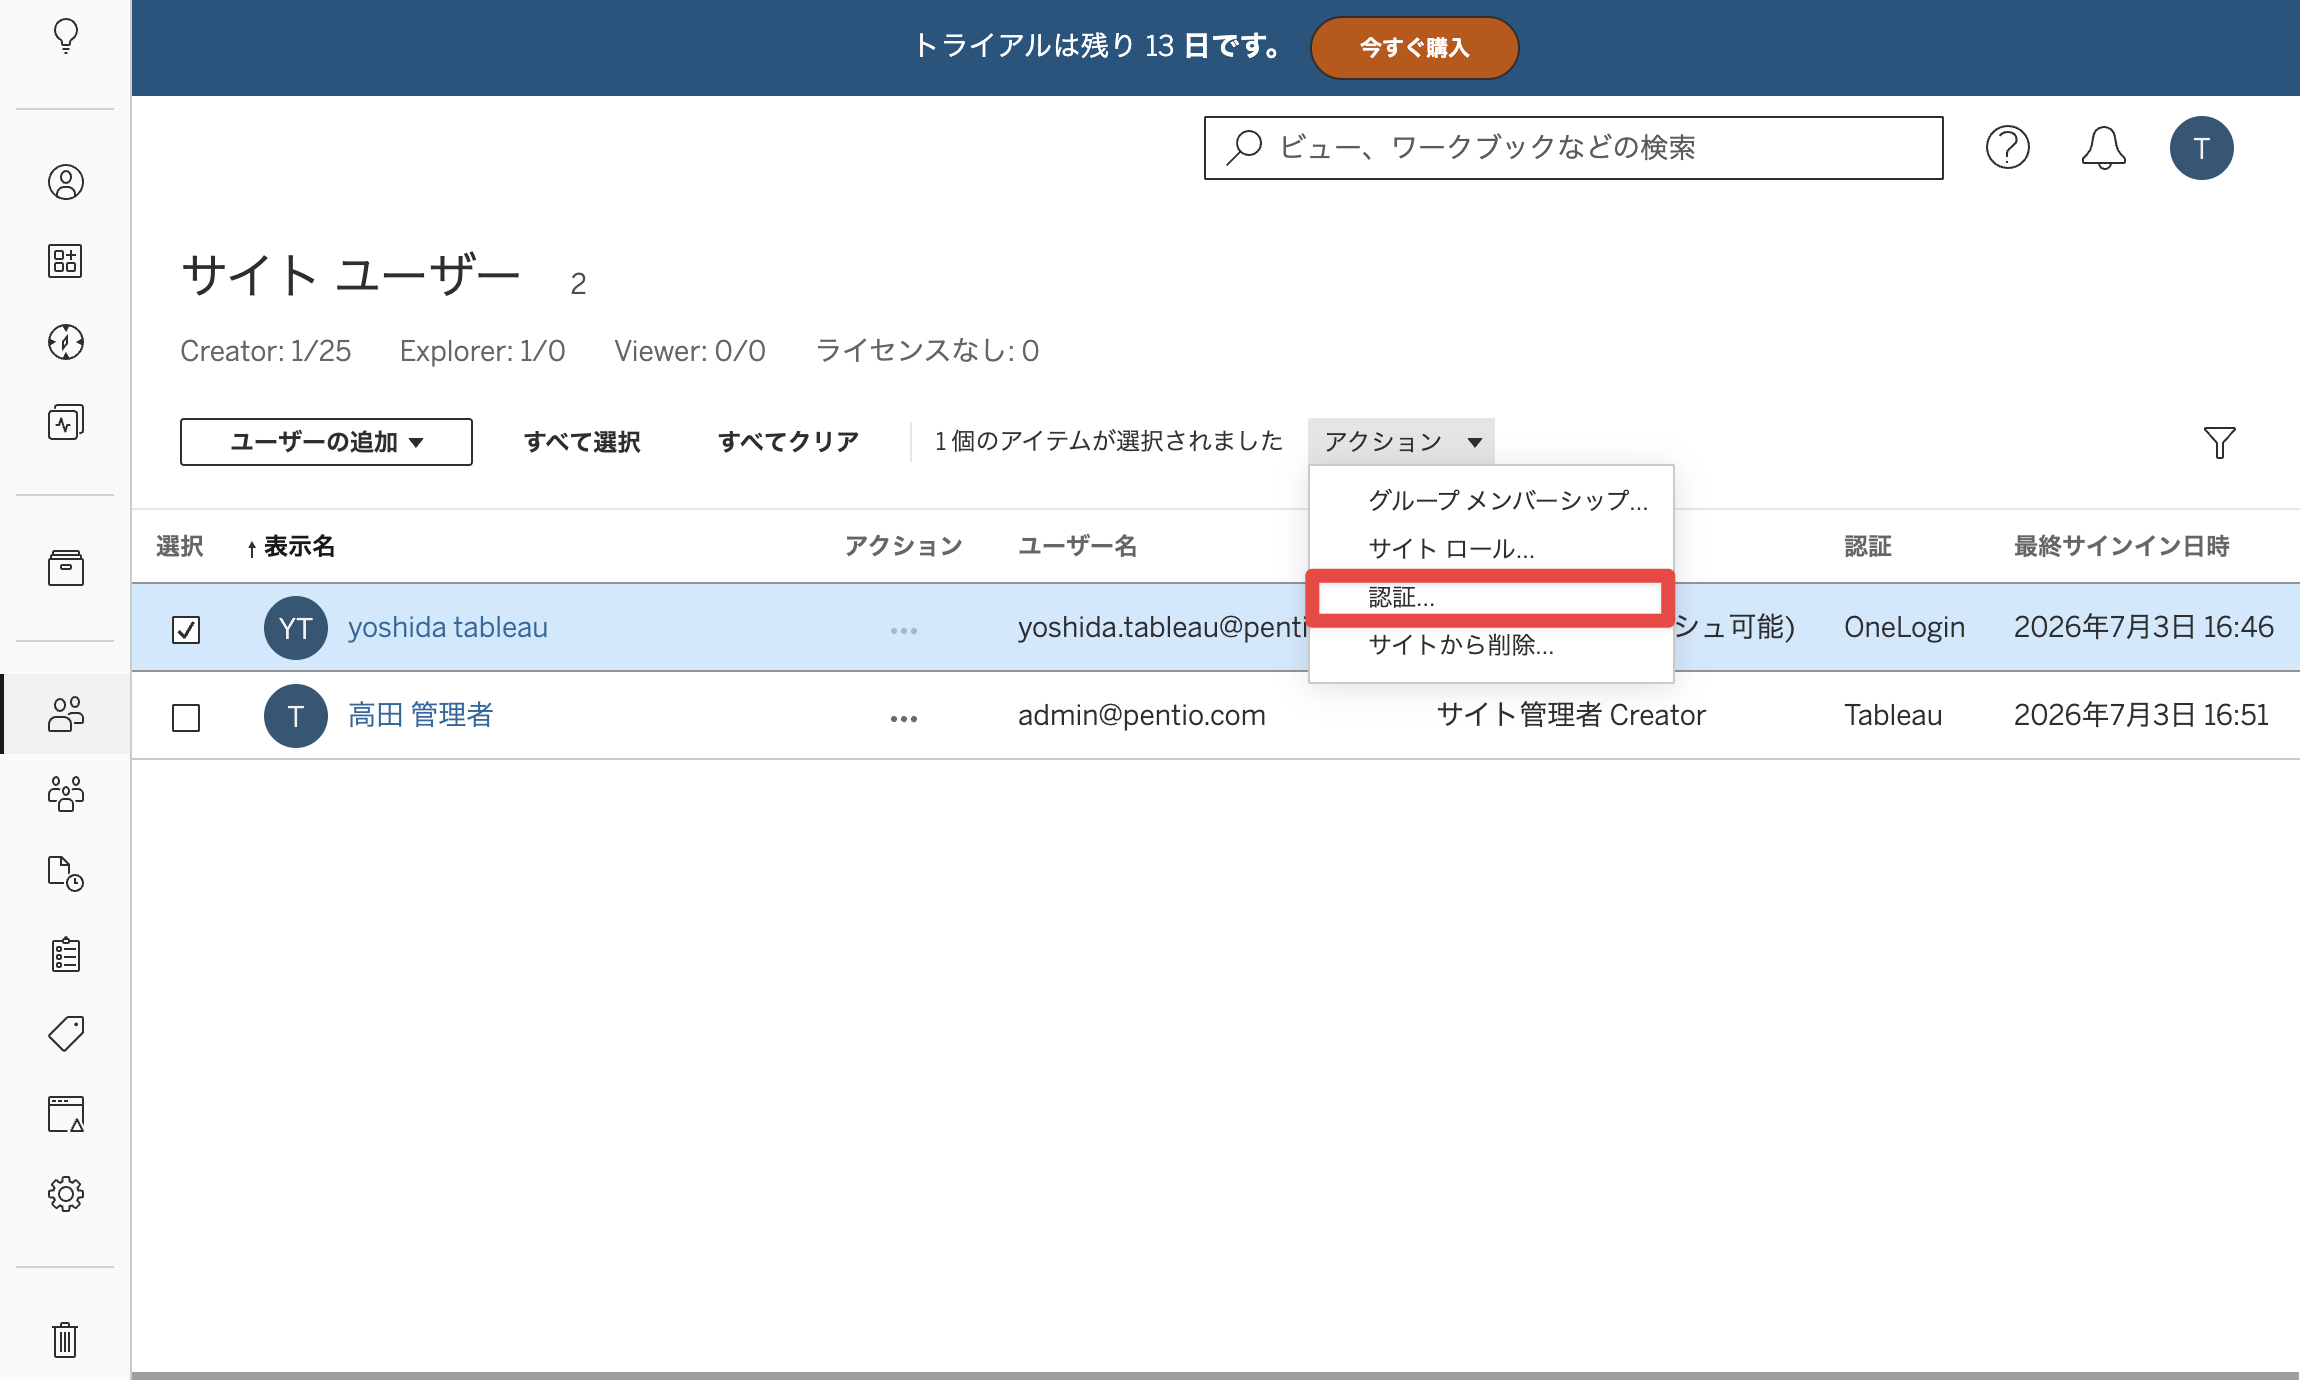Check the 高田 管理者 row checkbox
The width and height of the screenshot is (2300, 1380).
[x=186, y=718]
